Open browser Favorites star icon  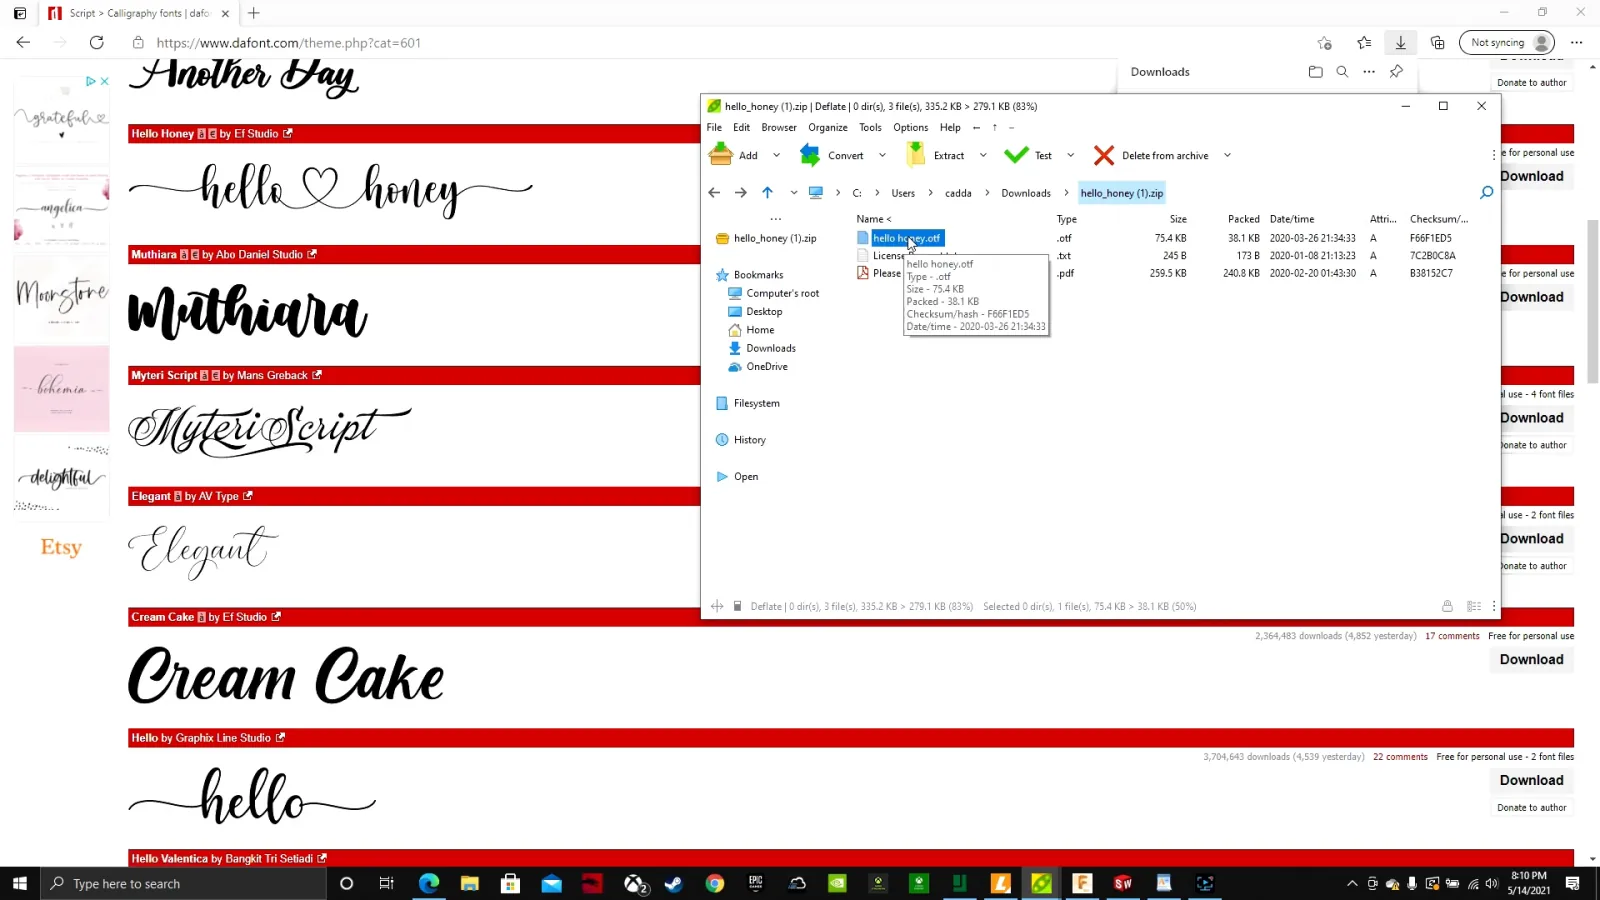click(x=1364, y=43)
